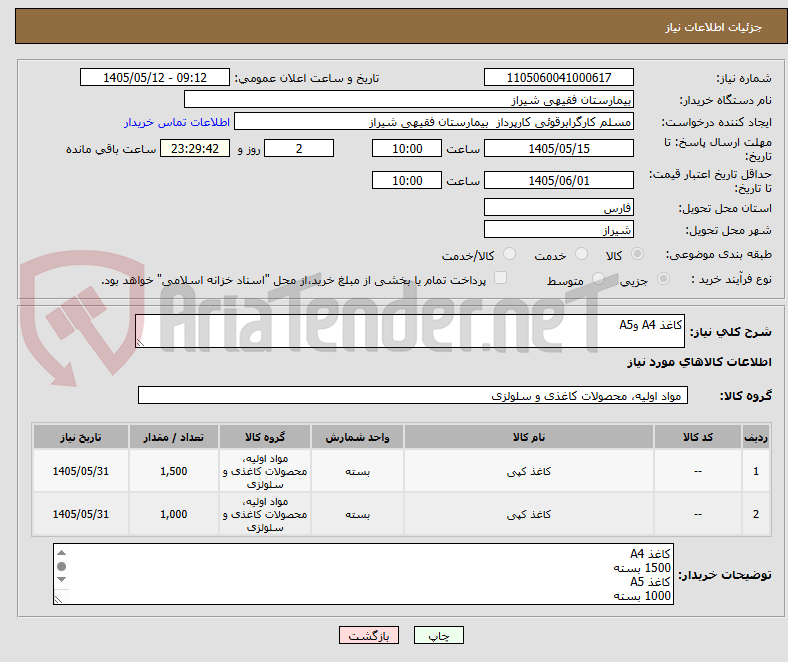Click the delivery province field فارس
Screen dimensions: 788x662
click(559, 207)
